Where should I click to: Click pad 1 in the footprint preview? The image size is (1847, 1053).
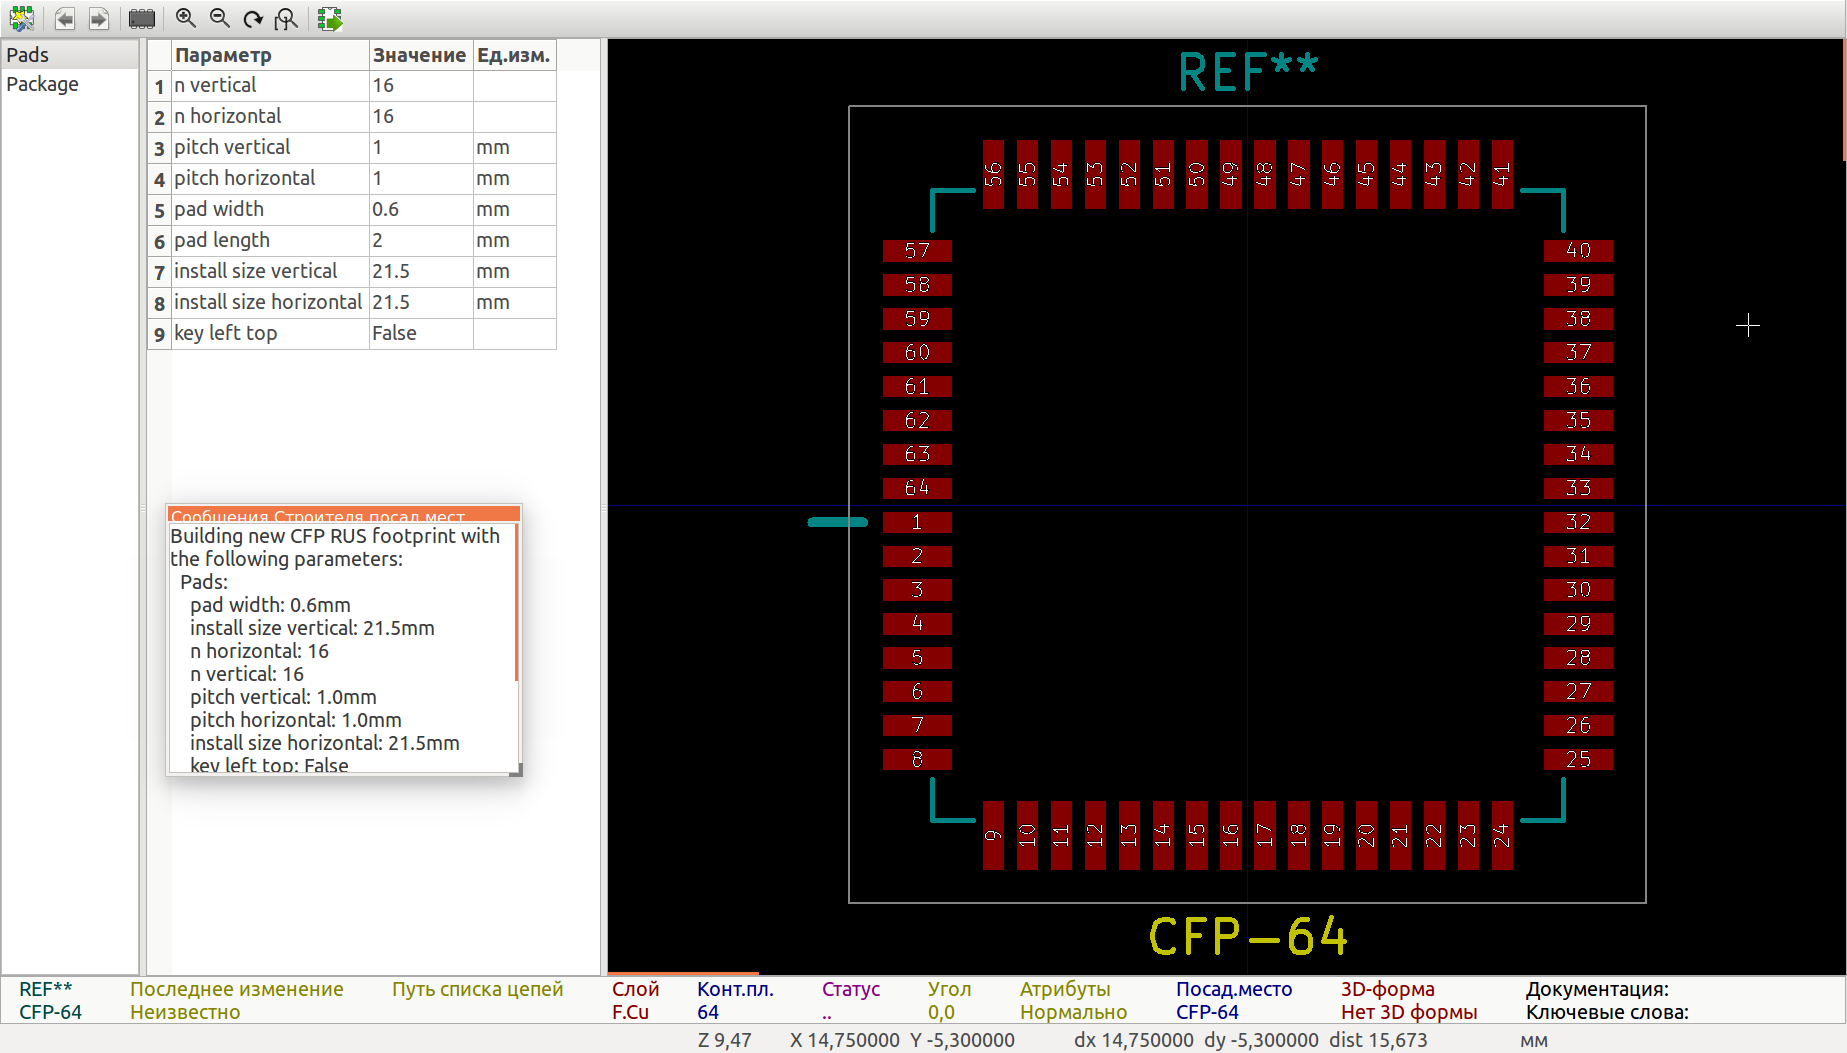(x=917, y=522)
